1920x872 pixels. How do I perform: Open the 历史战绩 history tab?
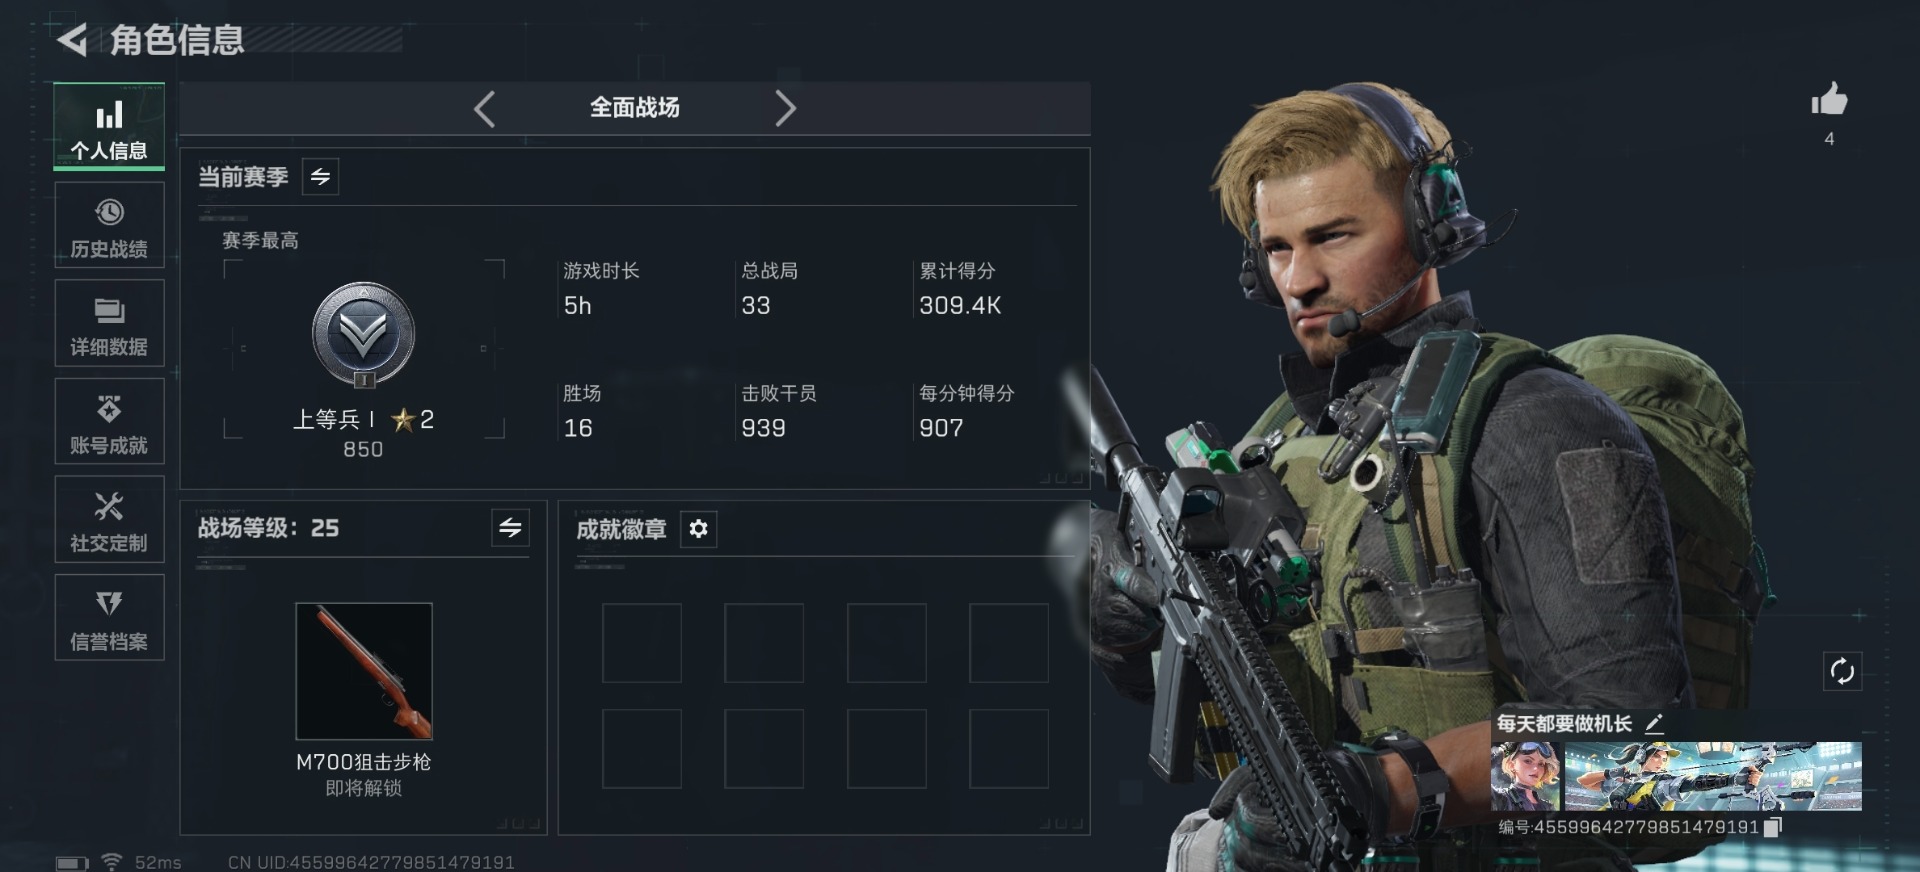tap(109, 225)
